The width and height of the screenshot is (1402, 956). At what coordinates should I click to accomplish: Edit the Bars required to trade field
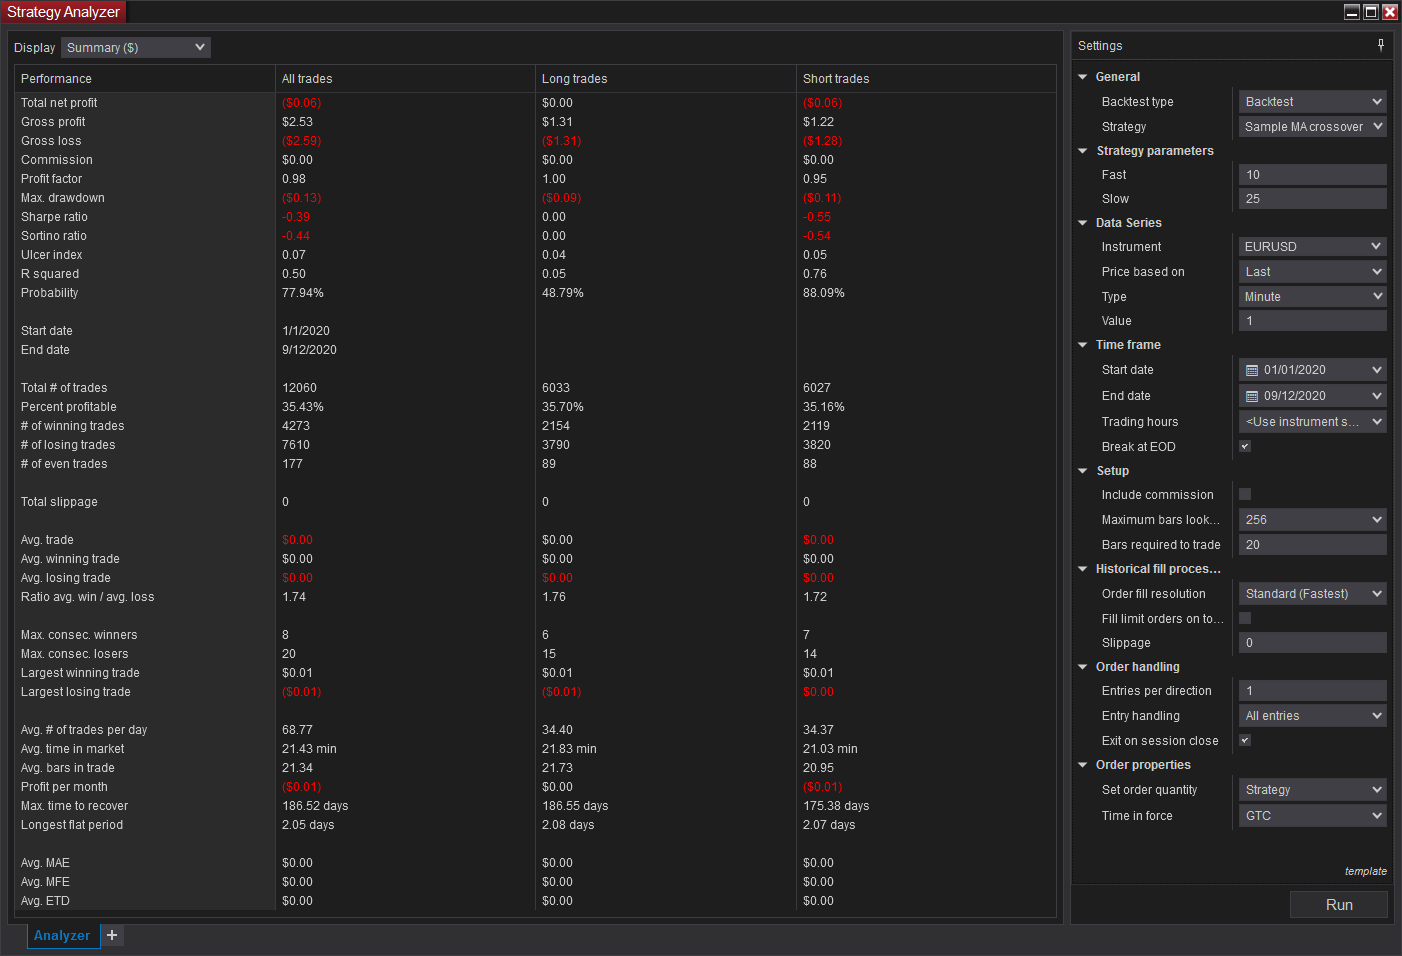tap(1313, 545)
